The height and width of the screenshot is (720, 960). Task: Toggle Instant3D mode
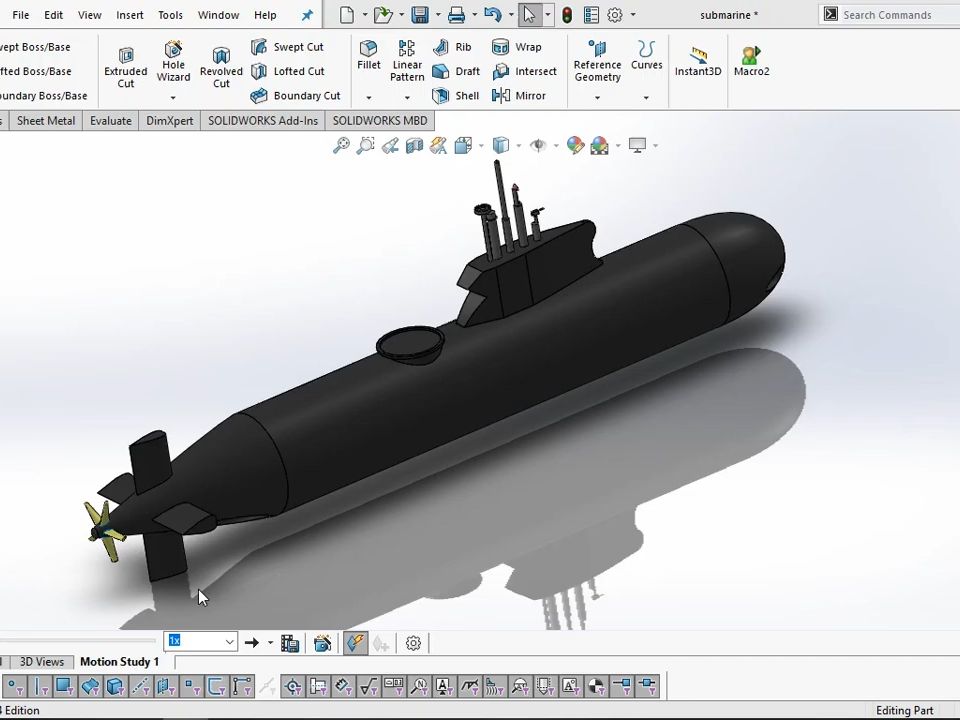(x=697, y=61)
